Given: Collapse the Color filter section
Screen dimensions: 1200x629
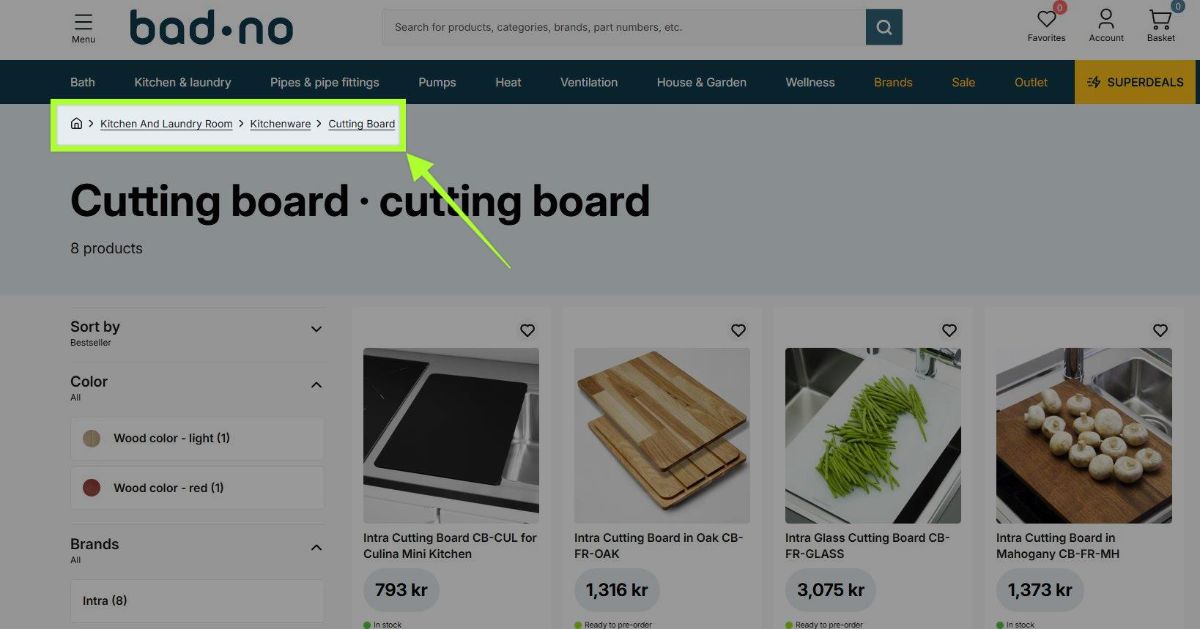Looking at the screenshot, I should tap(316, 385).
